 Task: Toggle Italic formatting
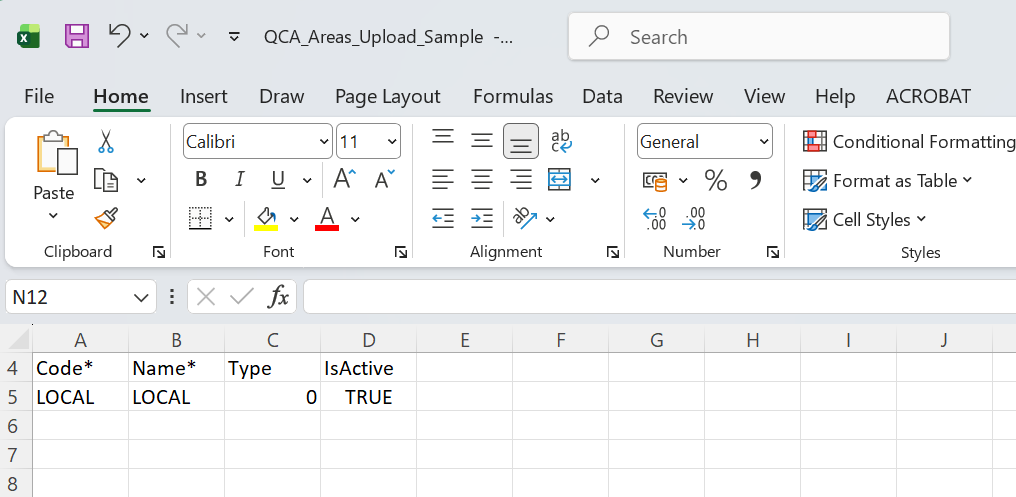(239, 180)
